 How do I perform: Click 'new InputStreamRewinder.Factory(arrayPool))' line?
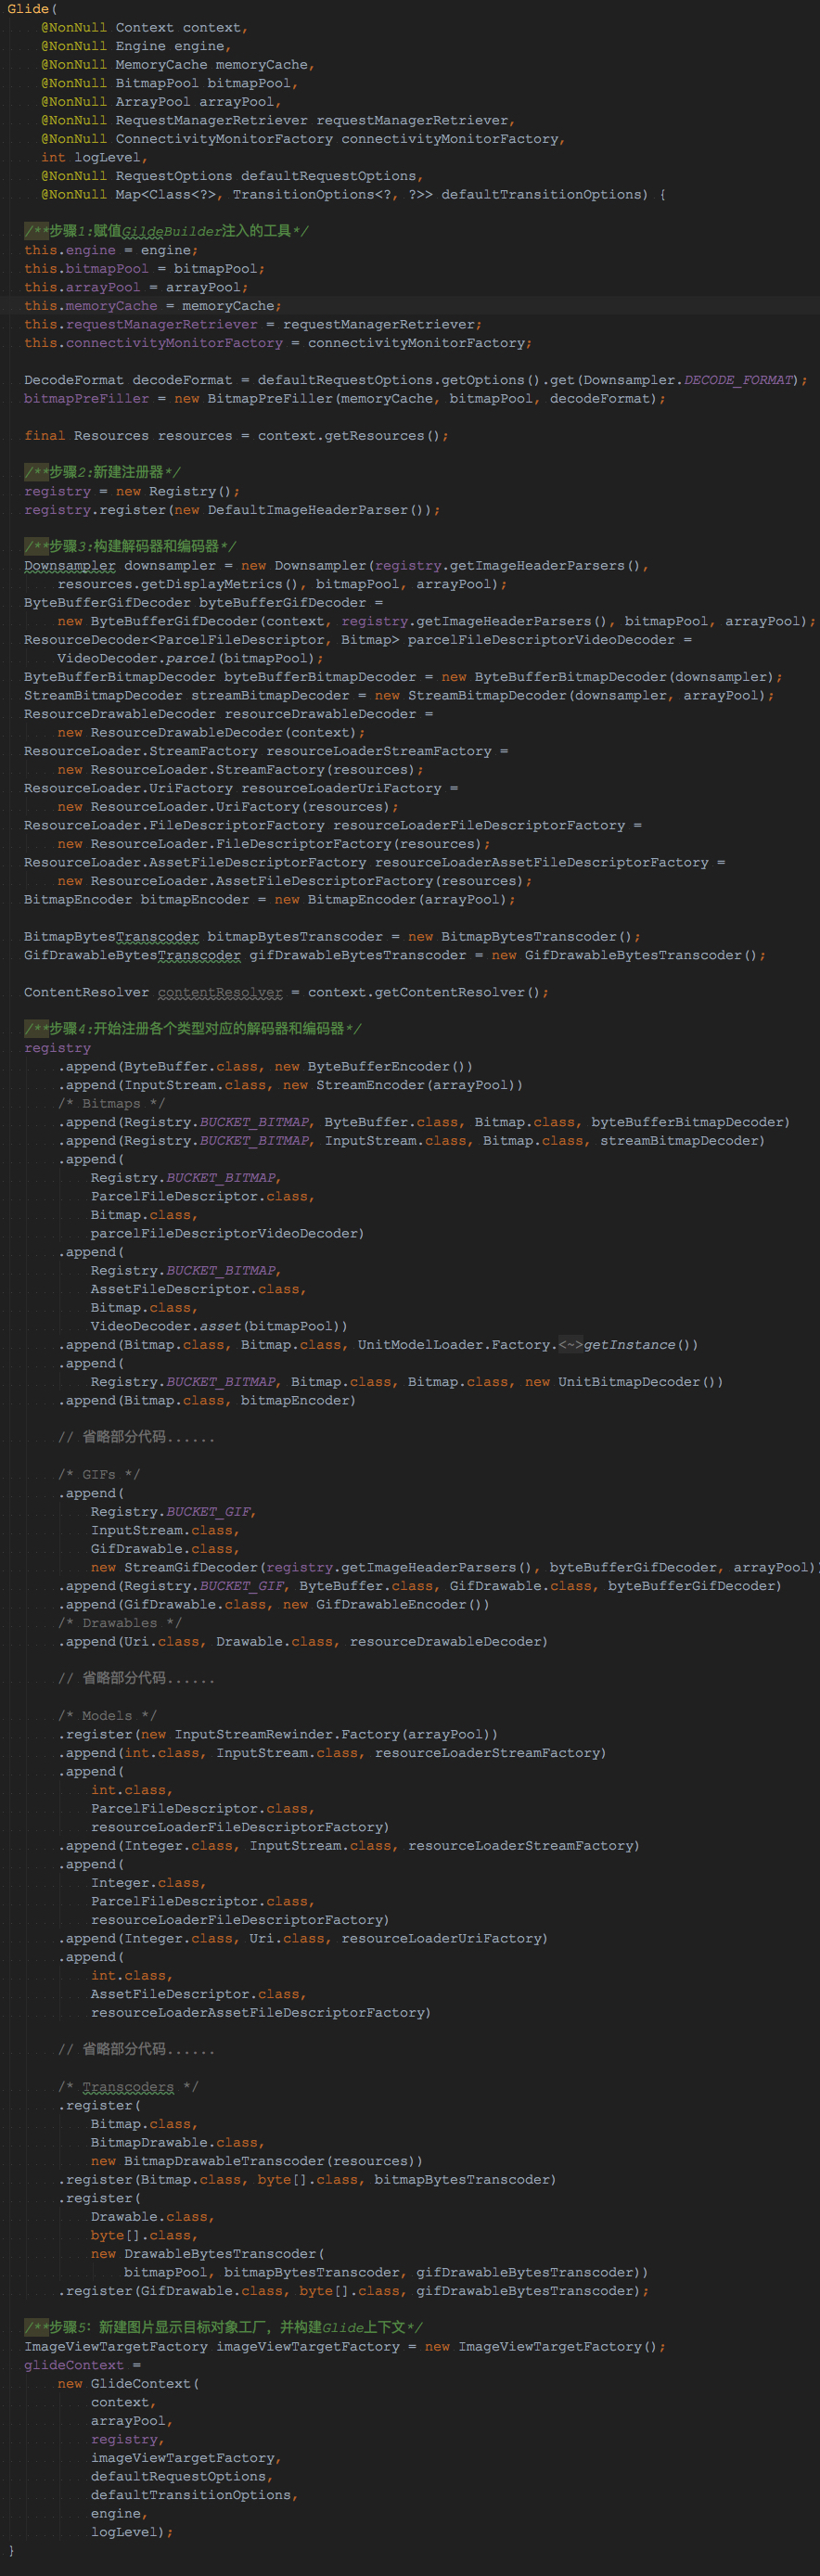(x=278, y=1734)
